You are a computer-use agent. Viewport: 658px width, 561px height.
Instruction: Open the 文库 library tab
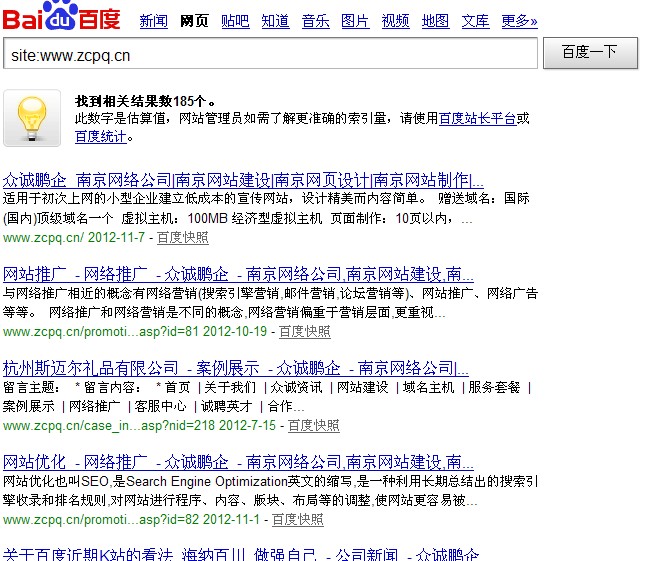click(475, 21)
